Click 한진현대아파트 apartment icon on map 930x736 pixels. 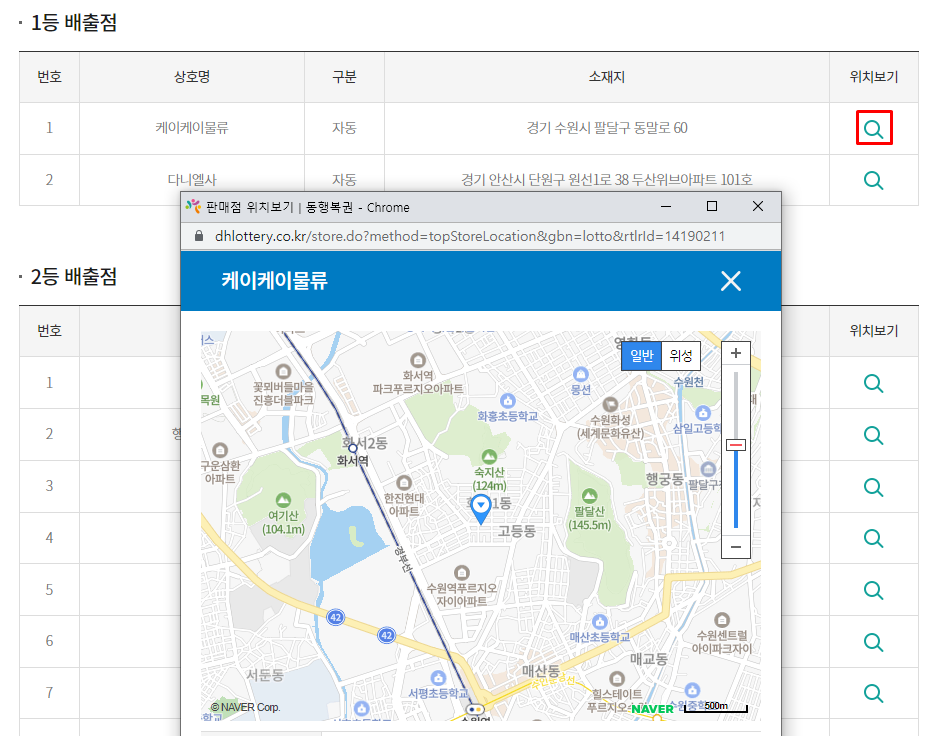tap(404, 482)
